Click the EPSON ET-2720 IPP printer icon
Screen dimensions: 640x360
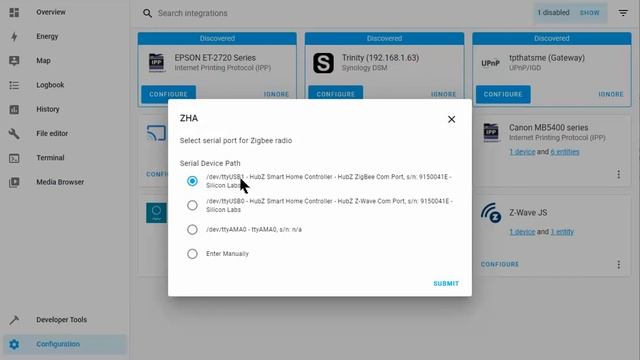(x=157, y=62)
